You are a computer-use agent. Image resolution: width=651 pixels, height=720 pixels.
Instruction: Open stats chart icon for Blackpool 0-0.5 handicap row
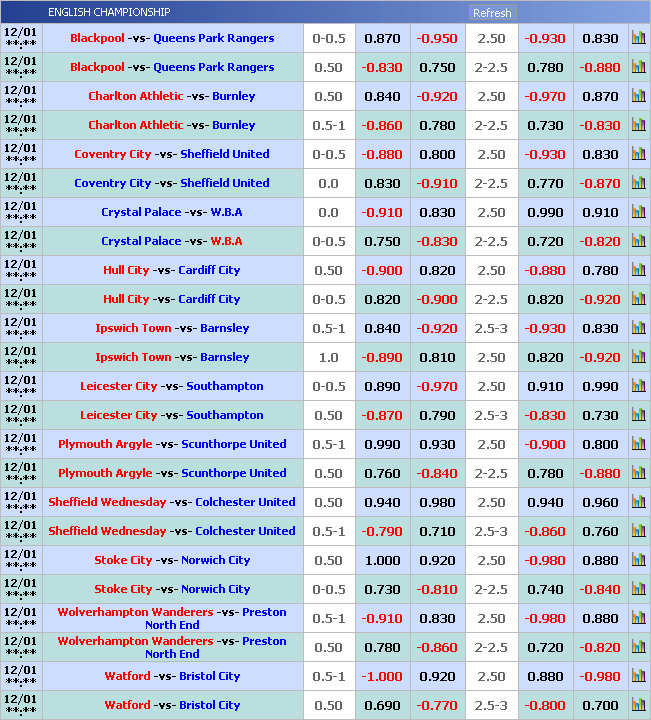pyautogui.click(x=638, y=38)
